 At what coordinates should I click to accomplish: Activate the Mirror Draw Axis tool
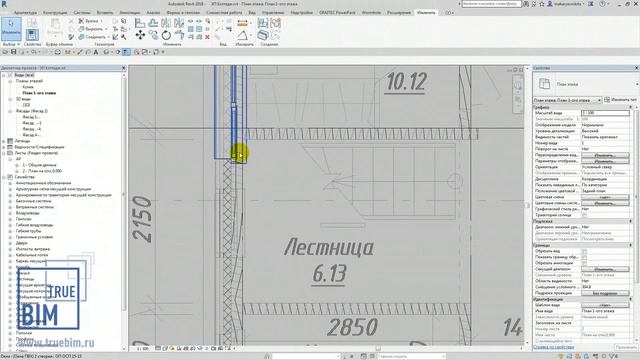pos(179,23)
